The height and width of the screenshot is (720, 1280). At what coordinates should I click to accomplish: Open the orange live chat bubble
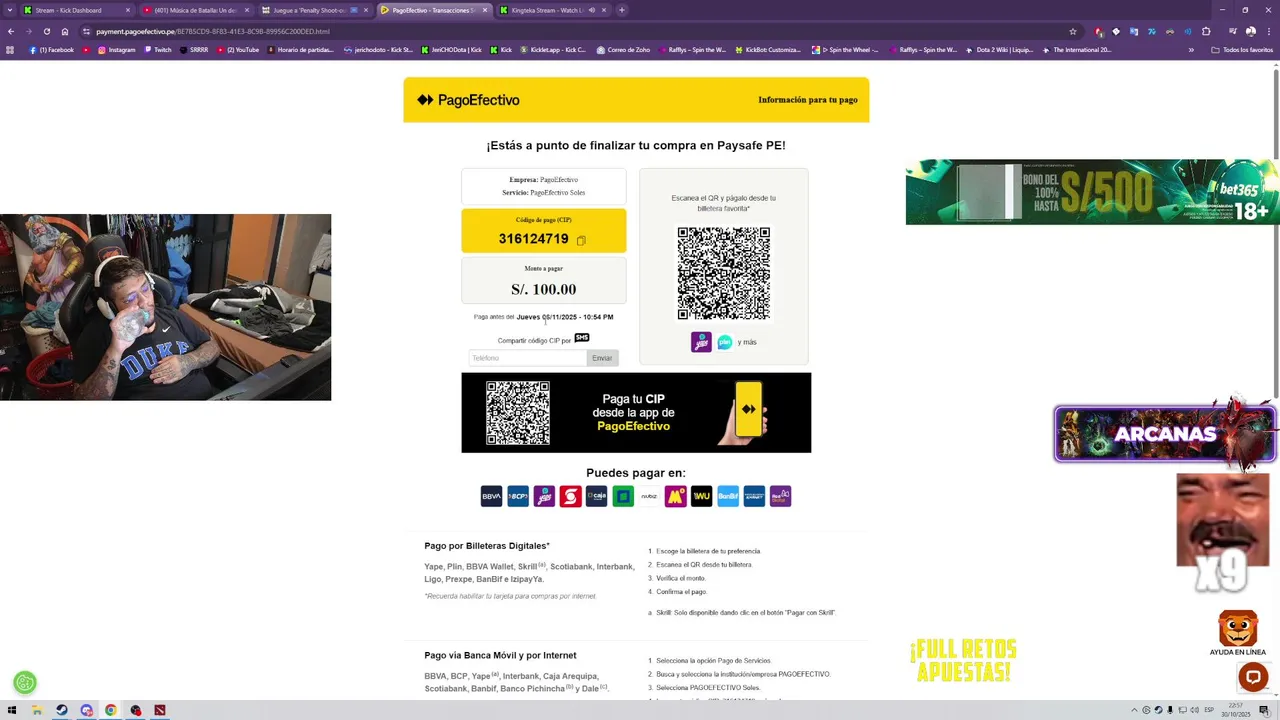(1253, 677)
